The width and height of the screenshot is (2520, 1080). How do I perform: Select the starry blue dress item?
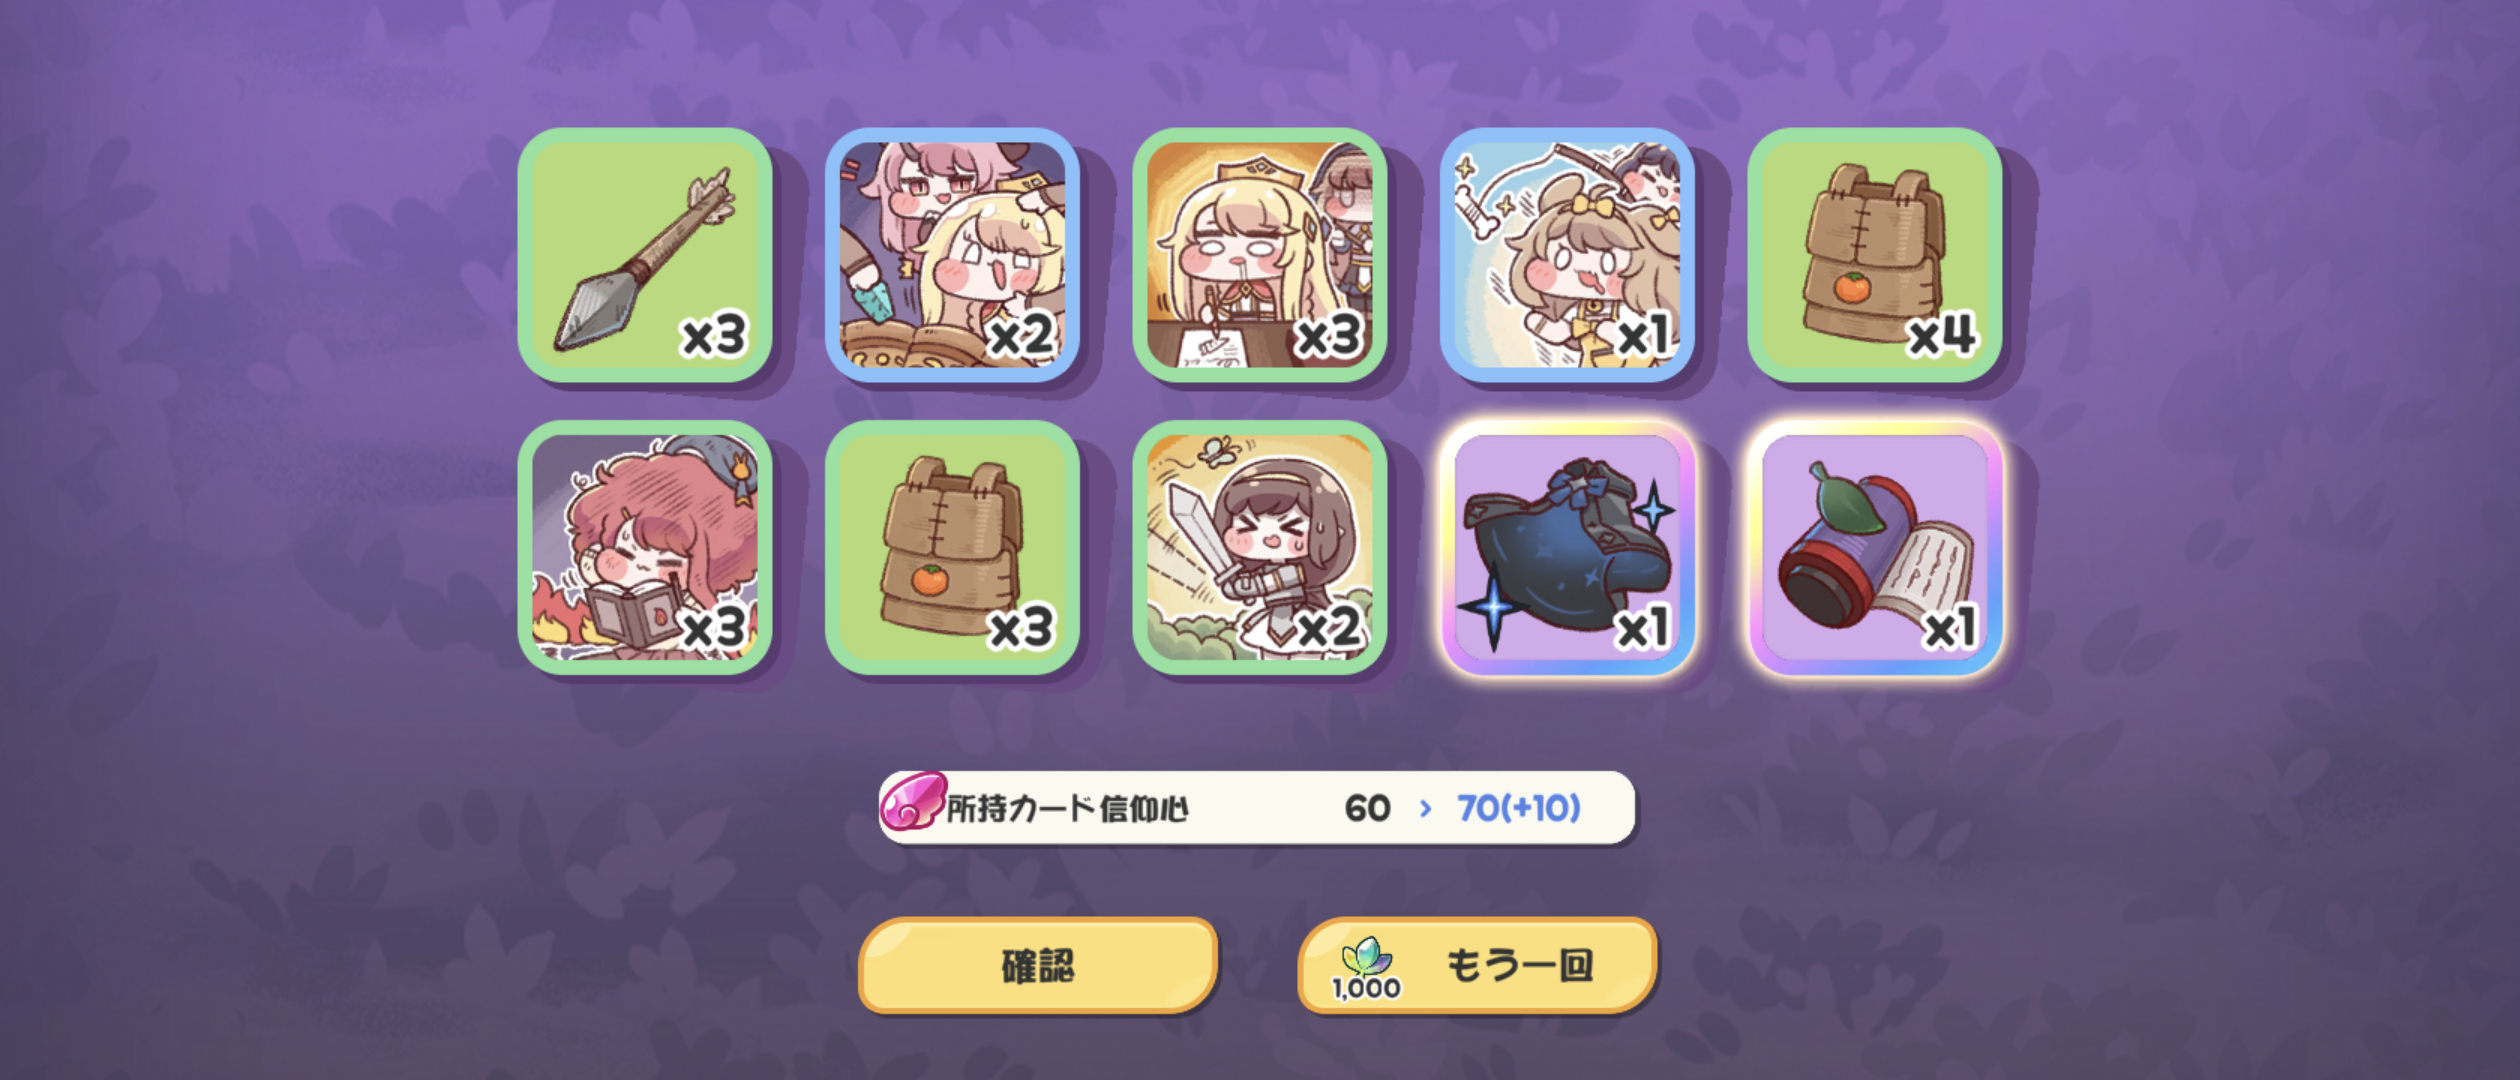click(x=1567, y=547)
